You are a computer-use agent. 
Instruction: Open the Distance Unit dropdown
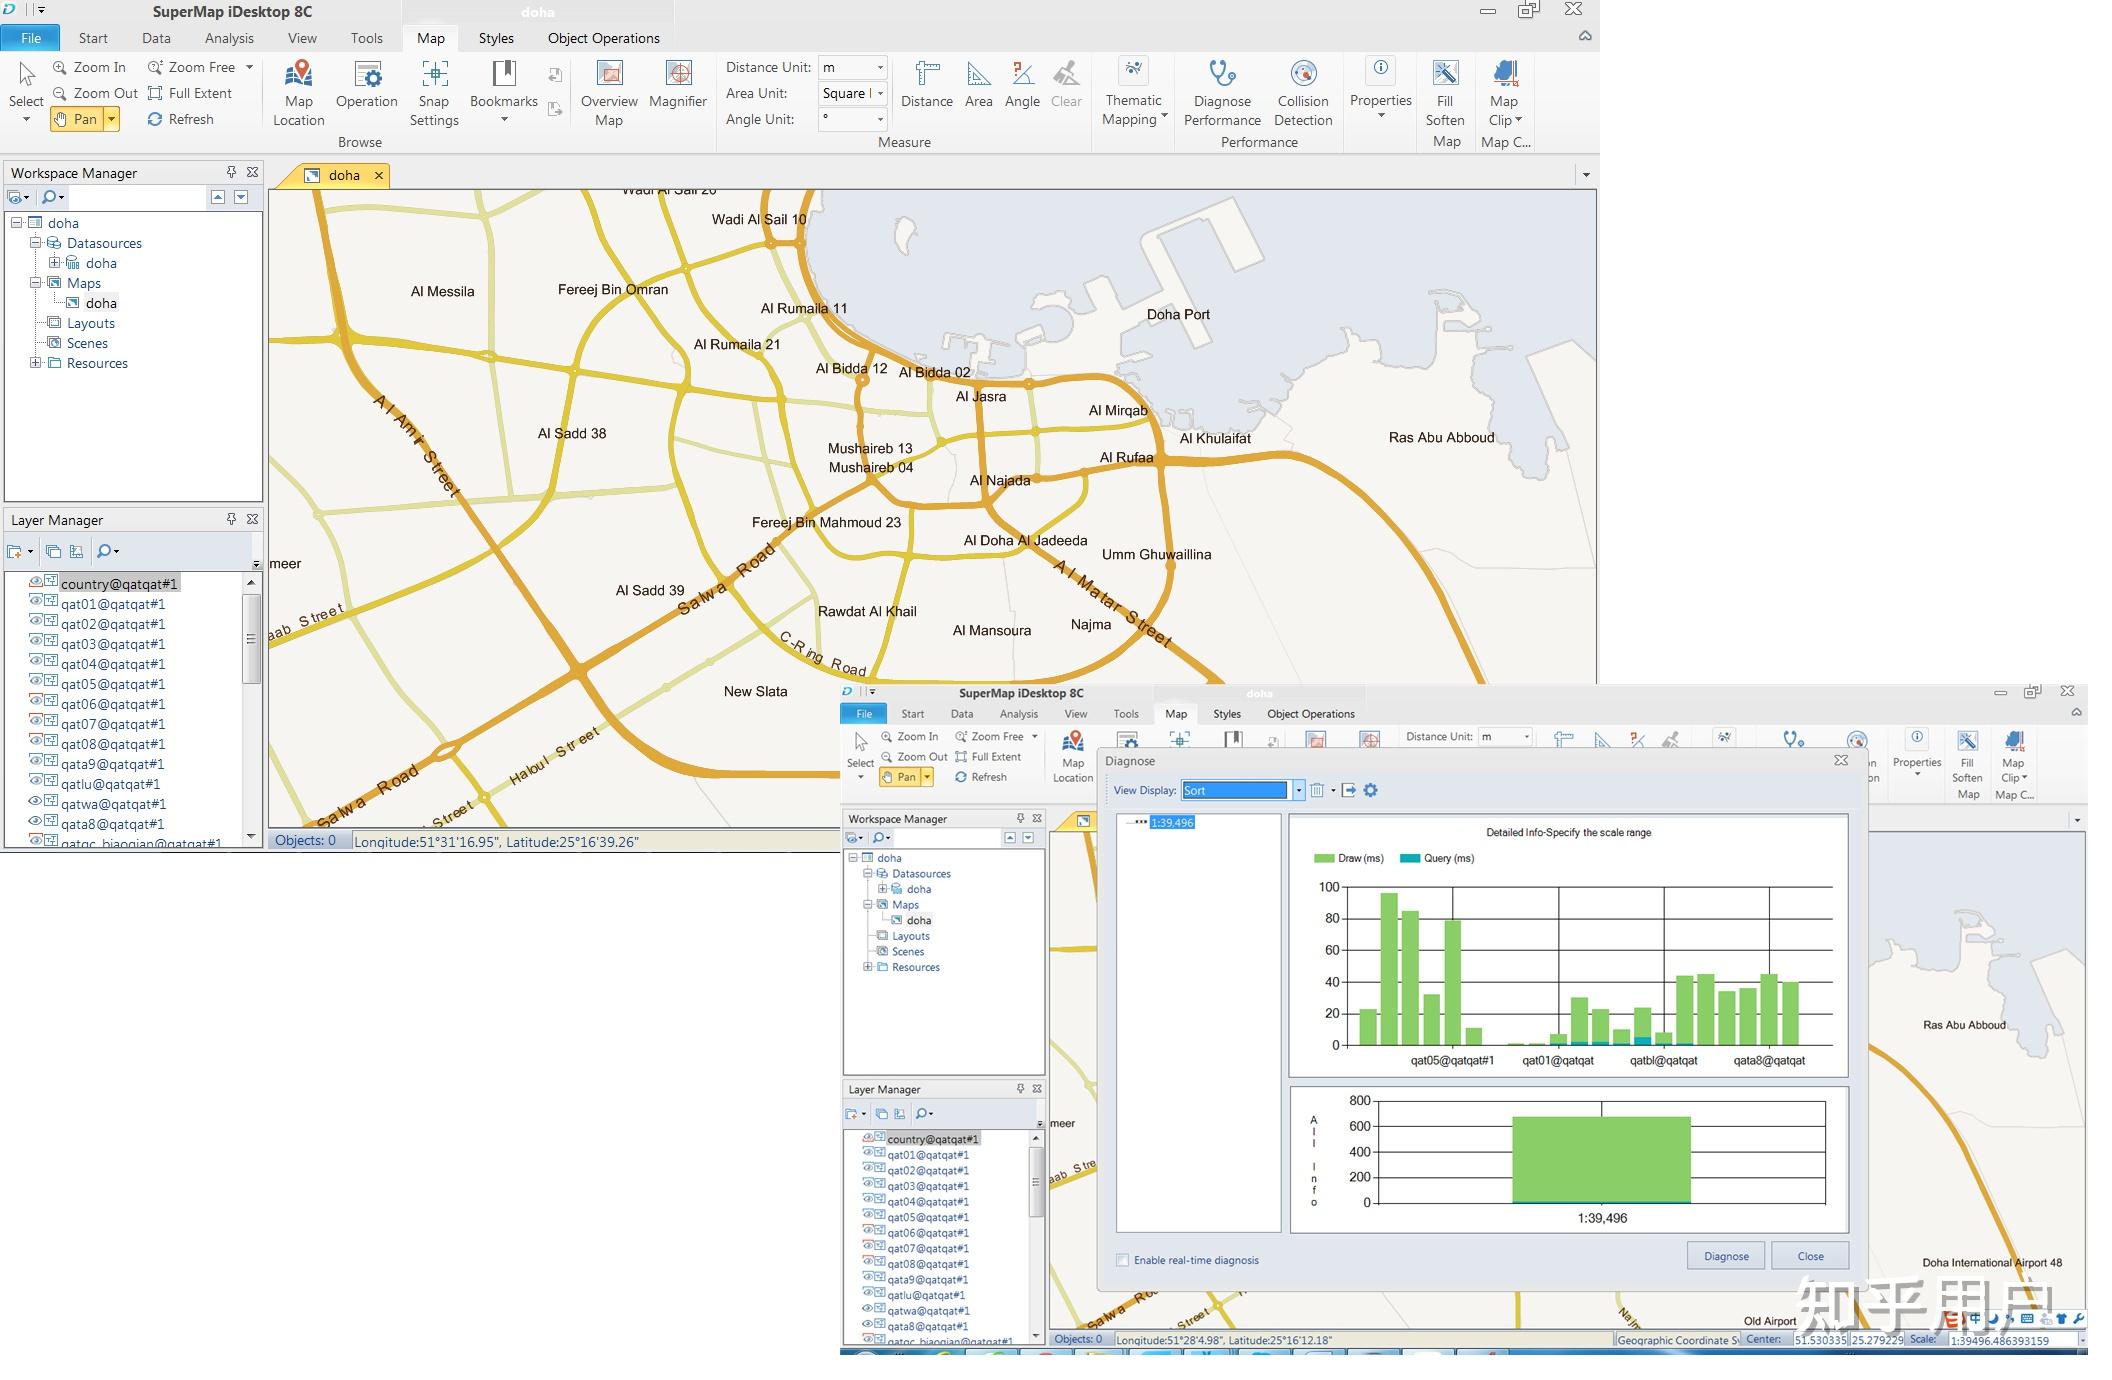tap(879, 67)
